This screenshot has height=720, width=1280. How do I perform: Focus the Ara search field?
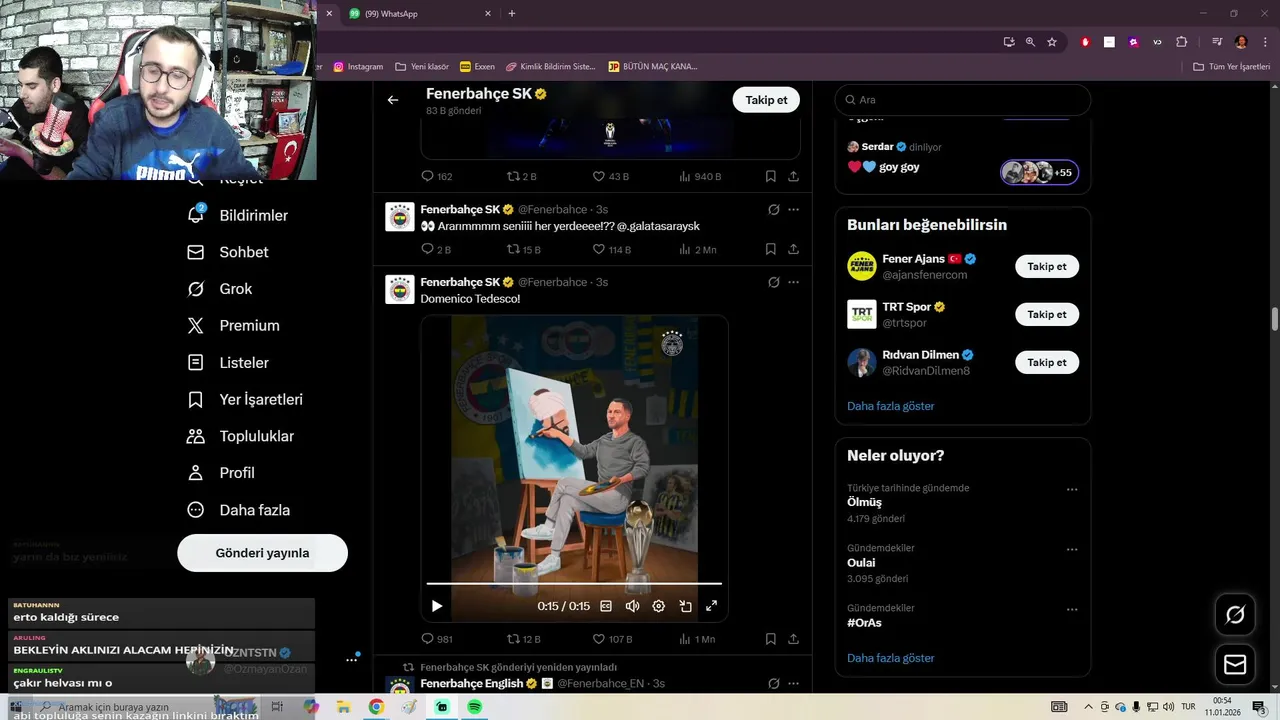pos(963,100)
